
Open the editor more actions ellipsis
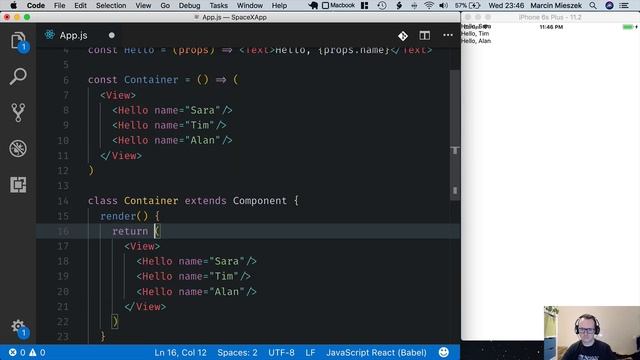448,36
